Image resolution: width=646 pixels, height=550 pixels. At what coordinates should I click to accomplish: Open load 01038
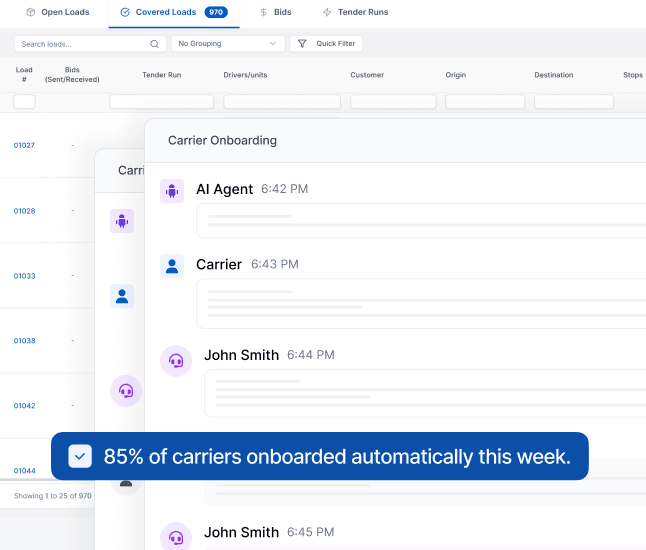[x=24, y=341]
